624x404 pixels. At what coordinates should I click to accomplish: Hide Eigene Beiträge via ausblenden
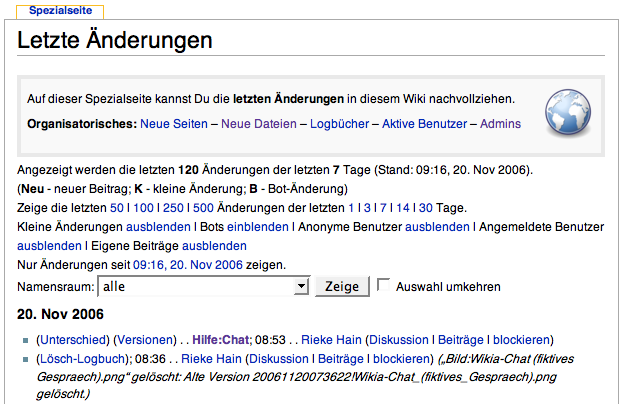point(214,246)
